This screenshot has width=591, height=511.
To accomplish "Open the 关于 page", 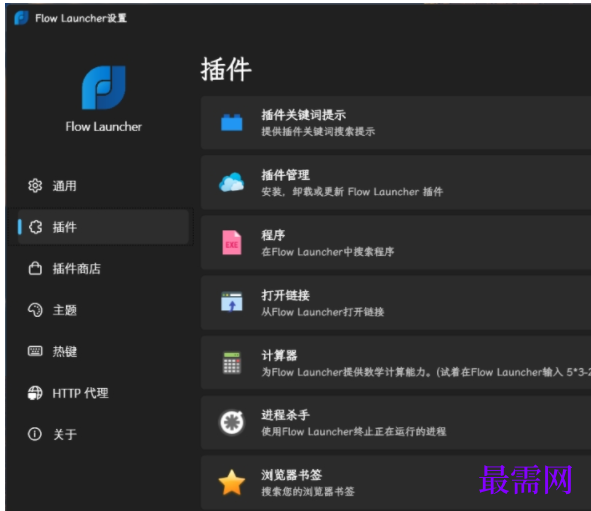I will pos(103,434).
